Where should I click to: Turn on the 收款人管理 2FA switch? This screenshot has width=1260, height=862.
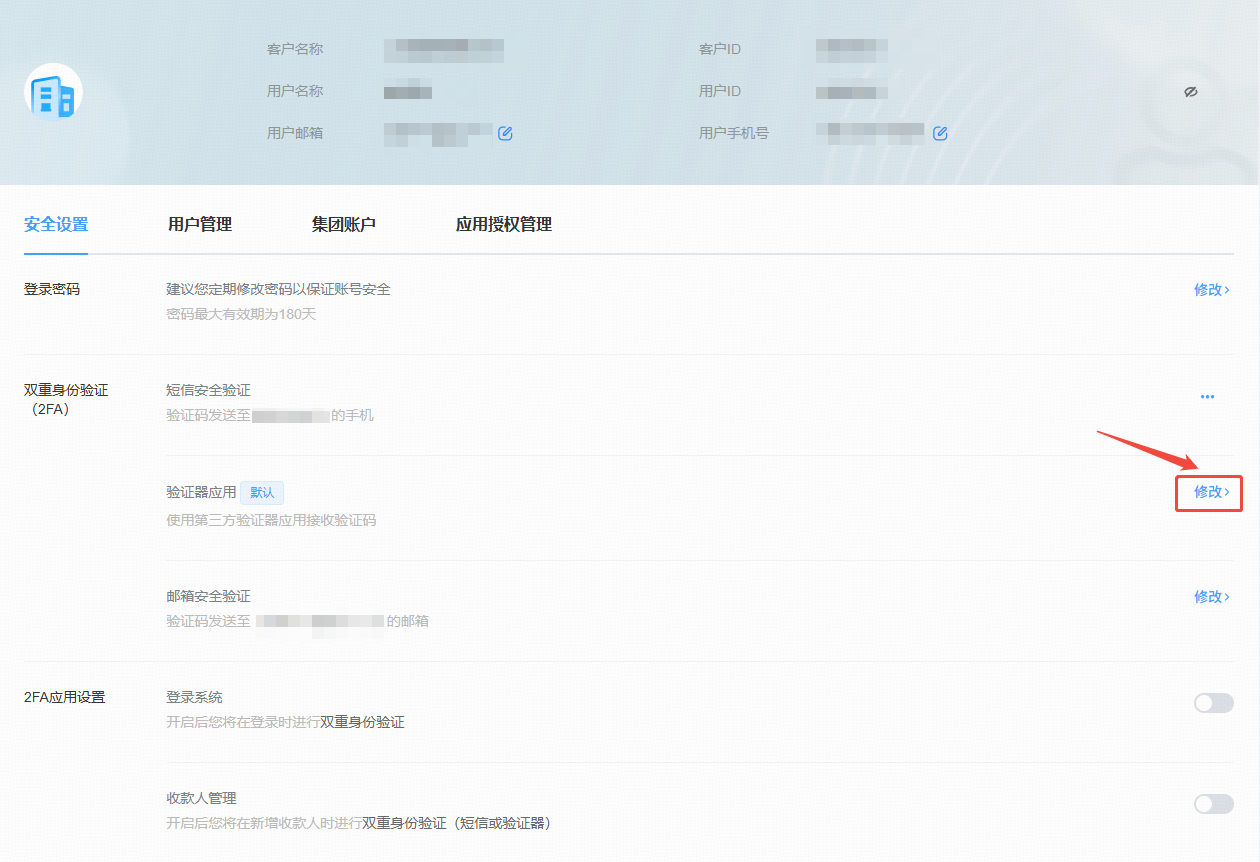coord(1213,804)
